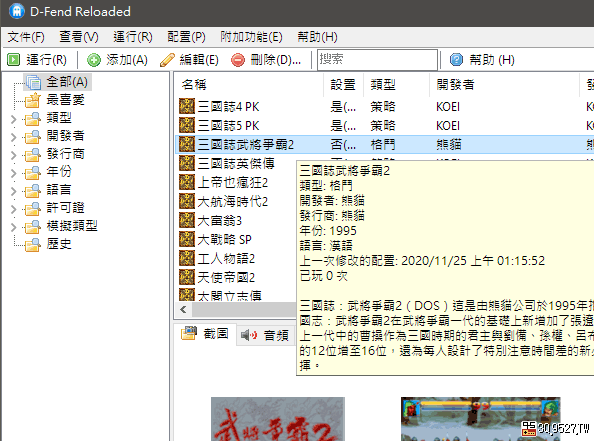This screenshot has height=441, width=594.
Task: Click the Add (添加) green plus icon
Action: tap(94, 59)
